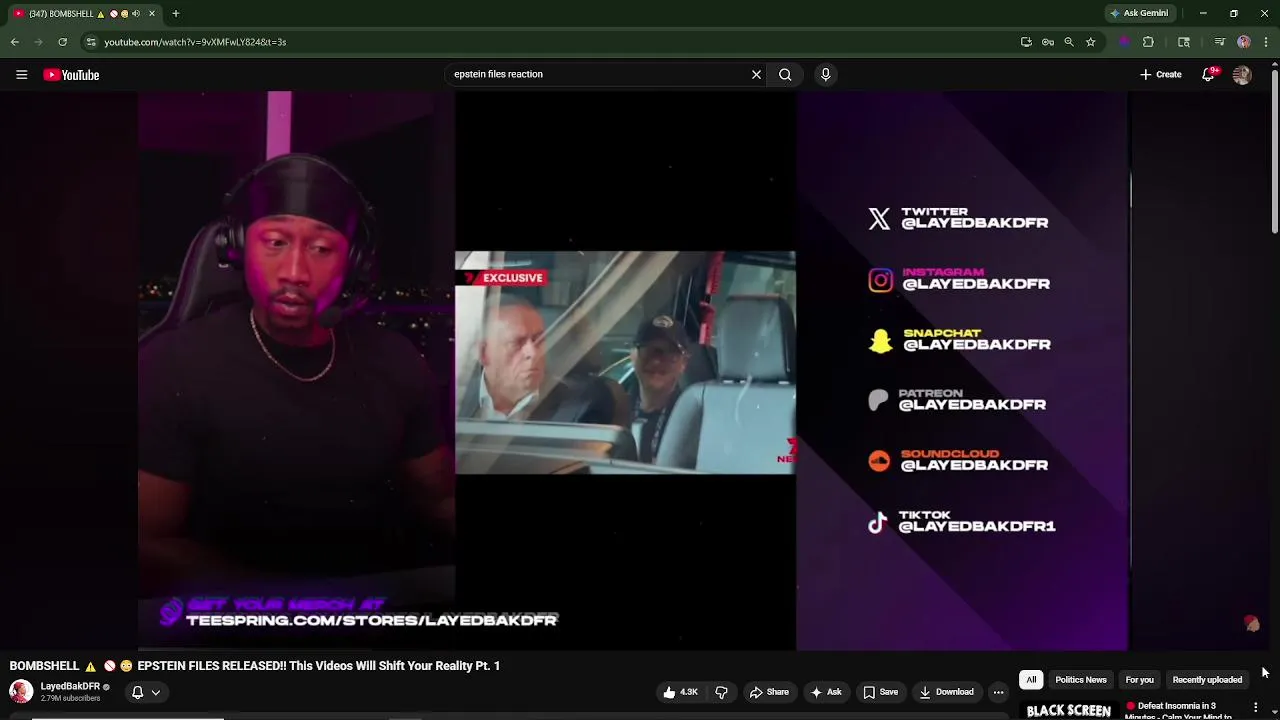The height and width of the screenshot is (720, 1280).
Task: Open the password key icon in the address bar
Action: (x=1047, y=42)
